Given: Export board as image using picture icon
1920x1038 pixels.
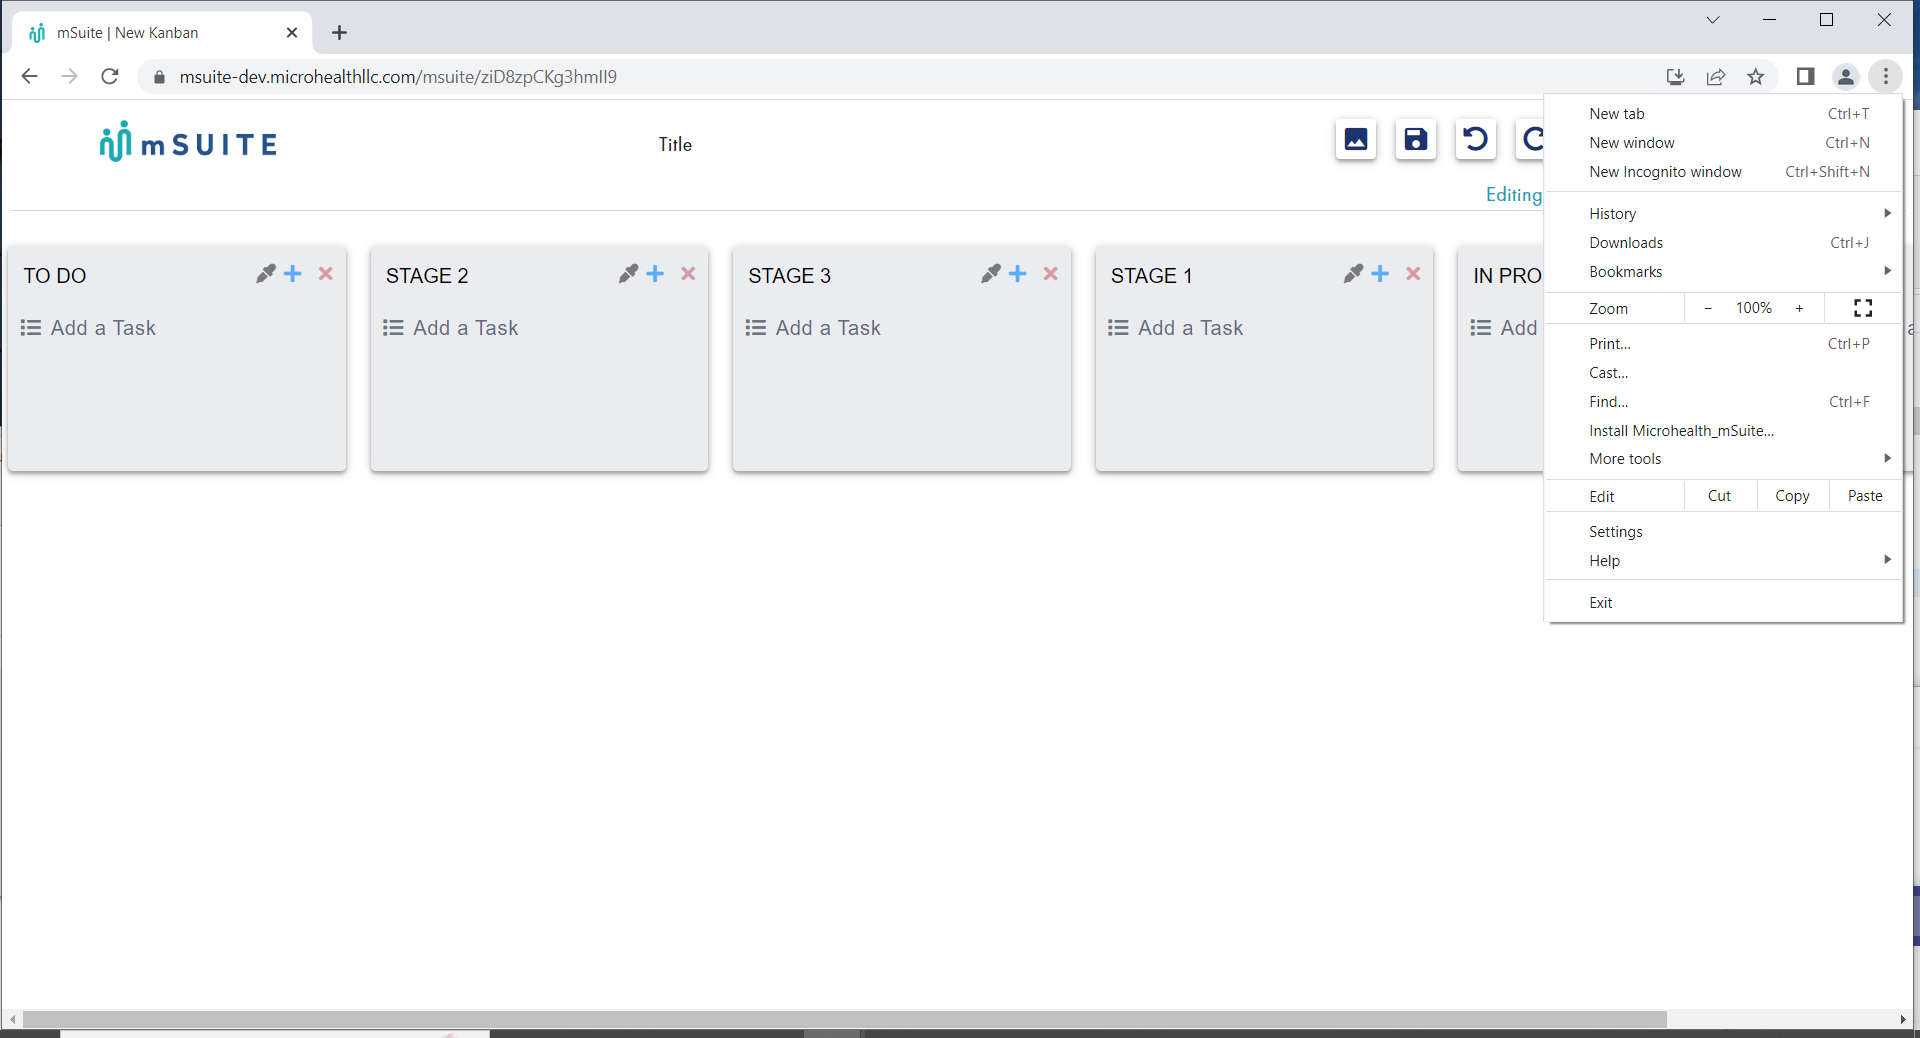Looking at the screenshot, I should pyautogui.click(x=1354, y=140).
